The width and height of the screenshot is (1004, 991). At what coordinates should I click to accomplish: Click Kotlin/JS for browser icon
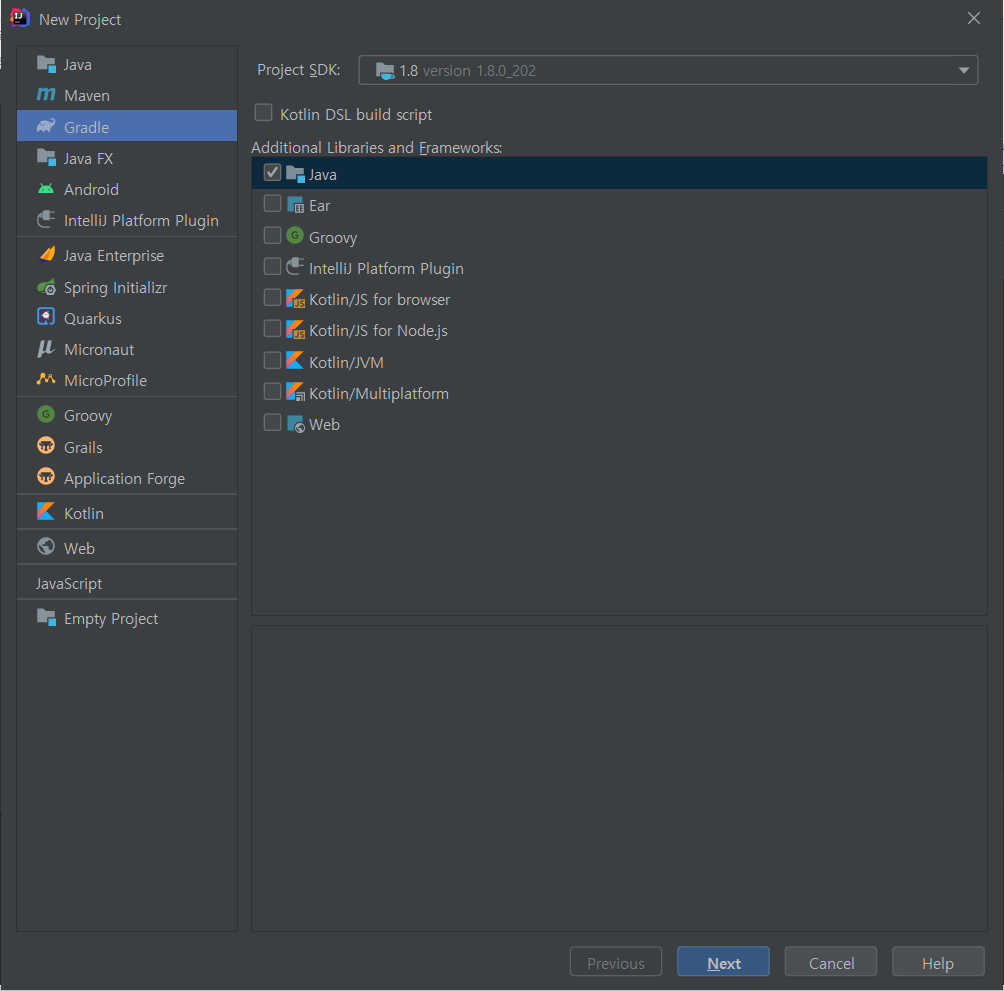click(295, 298)
